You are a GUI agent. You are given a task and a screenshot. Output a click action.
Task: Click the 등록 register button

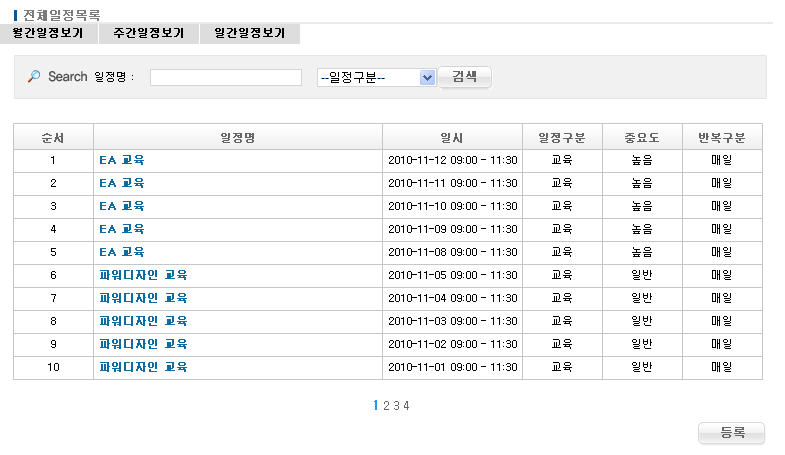[x=731, y=433]
